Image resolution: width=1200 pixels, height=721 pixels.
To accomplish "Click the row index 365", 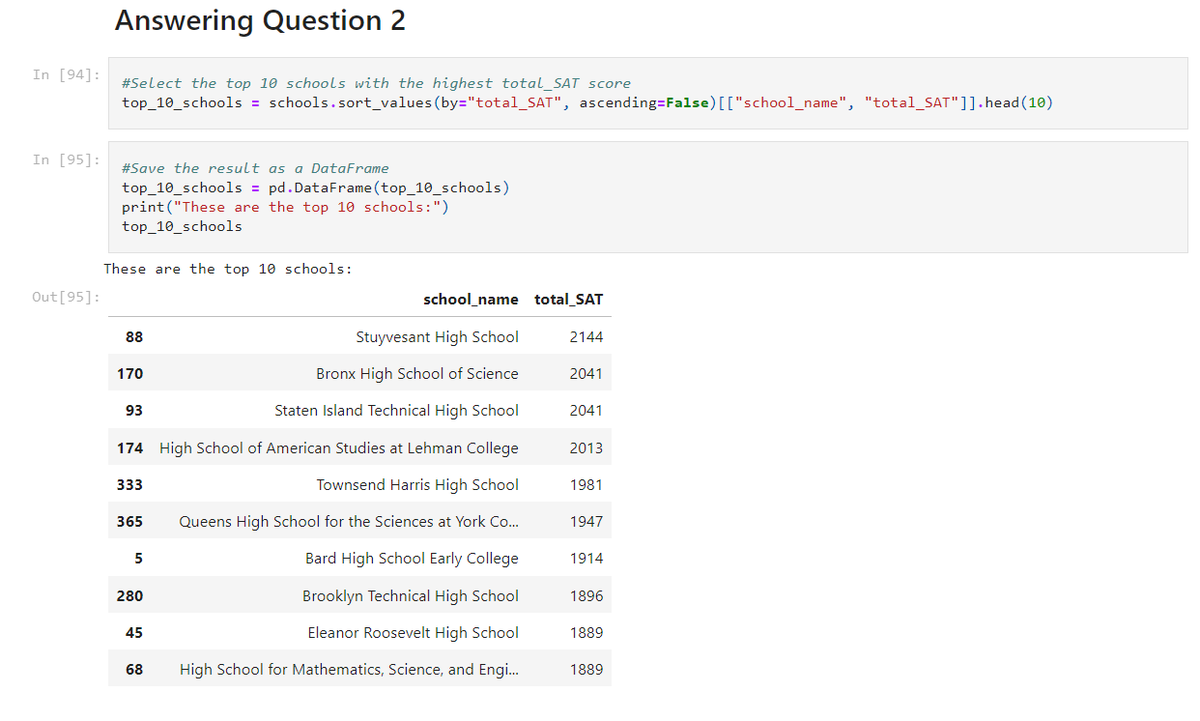I will [x=130, y=522].
